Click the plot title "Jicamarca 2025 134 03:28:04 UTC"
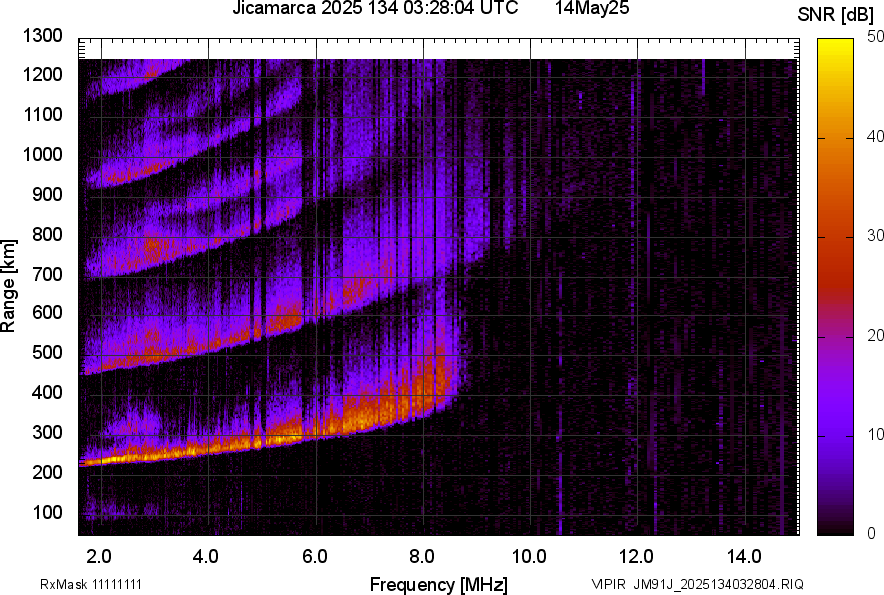The height and width of the screenshot is (595, 884). [375, 8]
